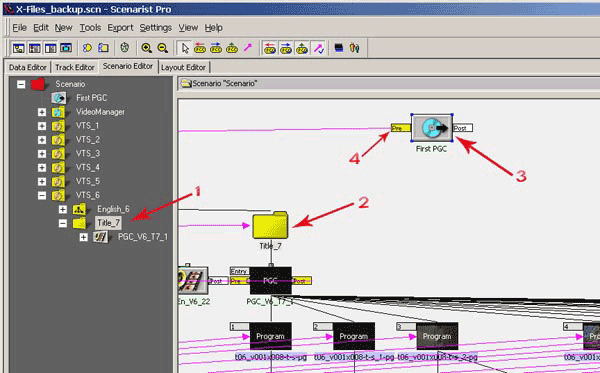Select the arrow pointer tool
This screenshot has height=373, width=600.
185,48
